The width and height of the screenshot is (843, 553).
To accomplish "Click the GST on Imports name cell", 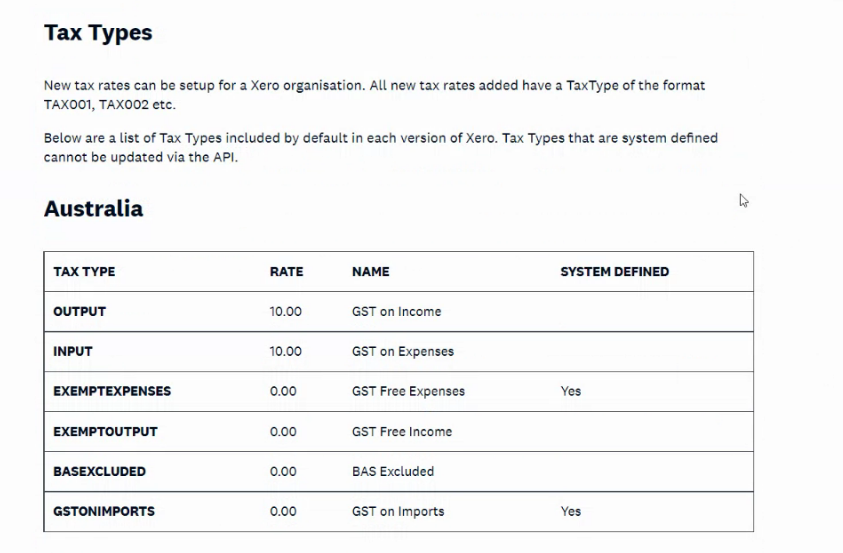I will pos(398,511).
